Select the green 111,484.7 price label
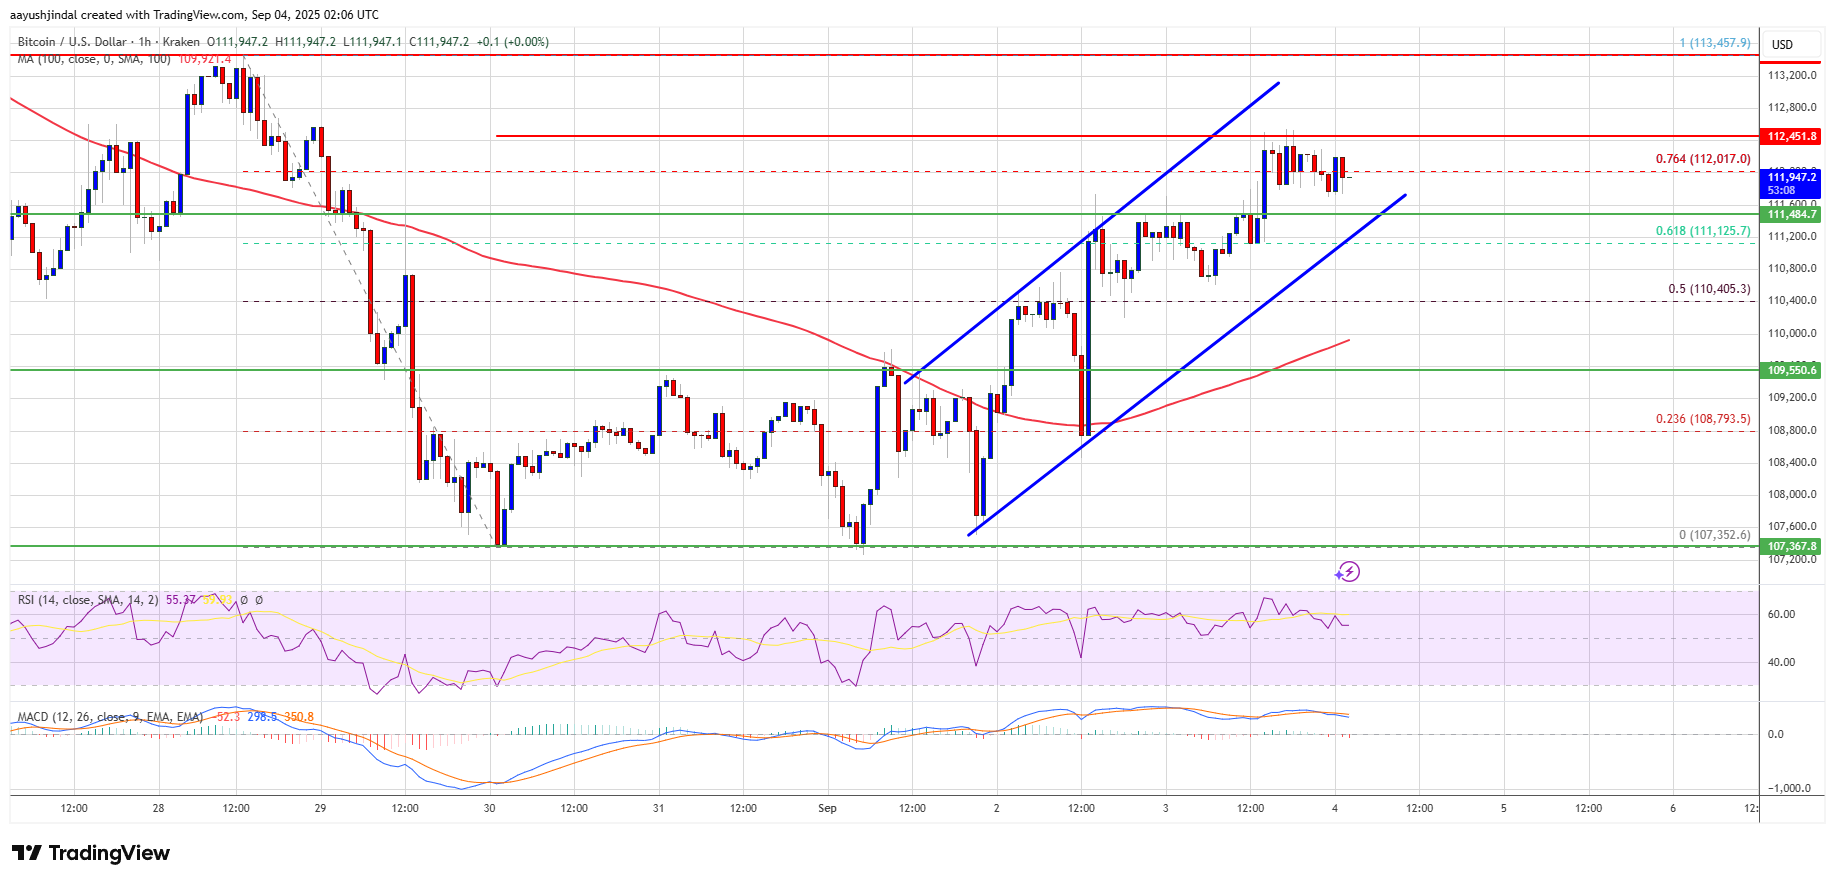Image resolution: width=1835 pixels, height=883 pixels. click(x=1792, y=214)
